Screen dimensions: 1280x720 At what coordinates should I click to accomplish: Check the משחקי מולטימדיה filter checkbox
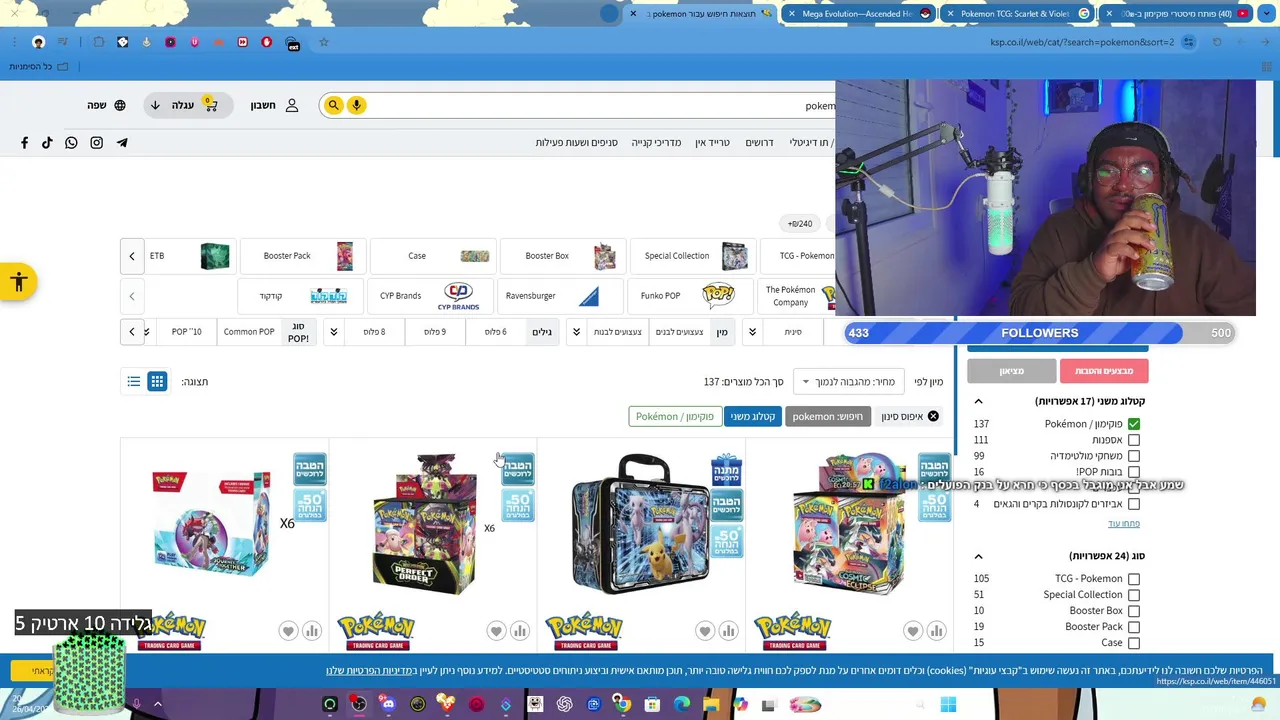1134,456
